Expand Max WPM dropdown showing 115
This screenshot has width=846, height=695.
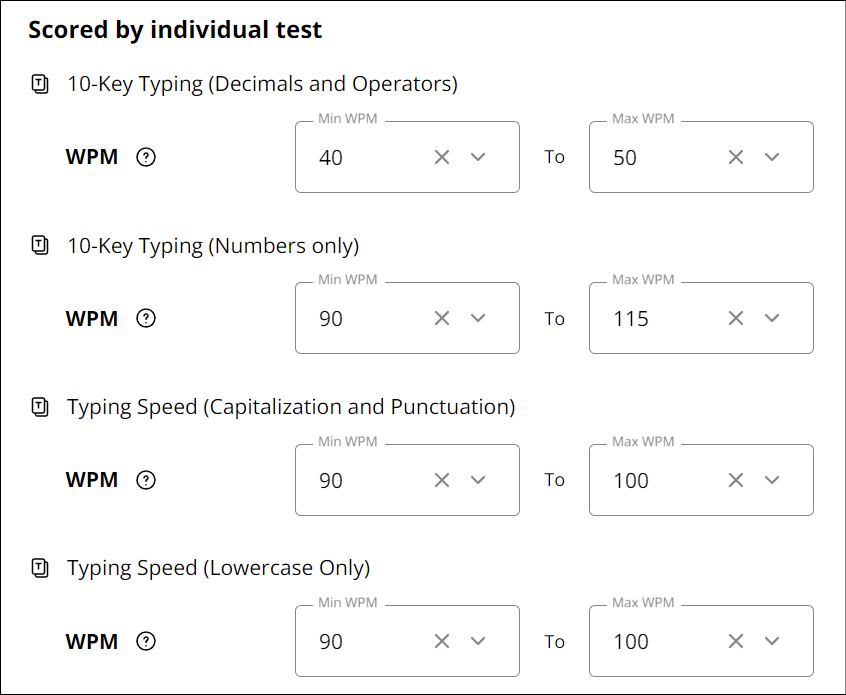coord(772,319)
